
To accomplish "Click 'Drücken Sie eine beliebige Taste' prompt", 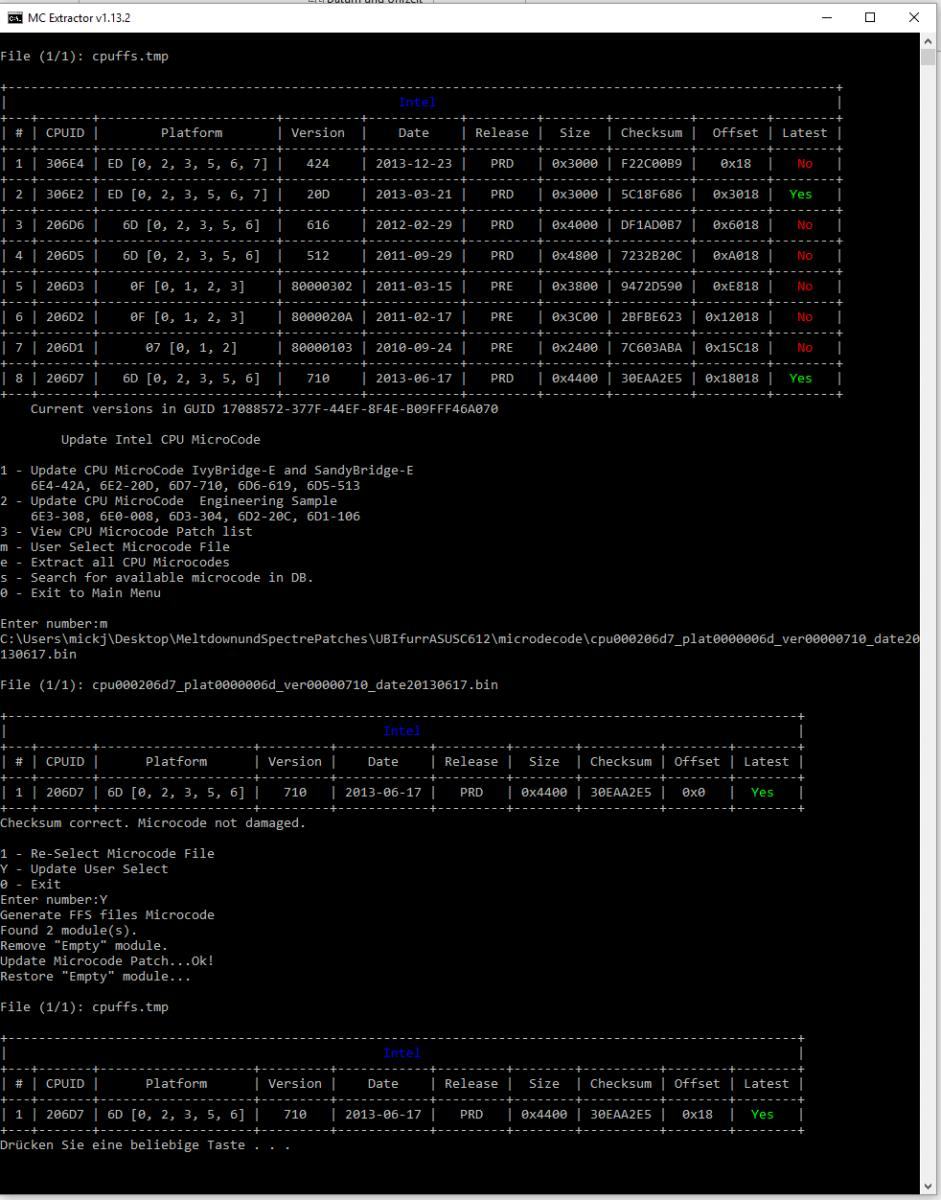I will click(x=146, y=1145).
